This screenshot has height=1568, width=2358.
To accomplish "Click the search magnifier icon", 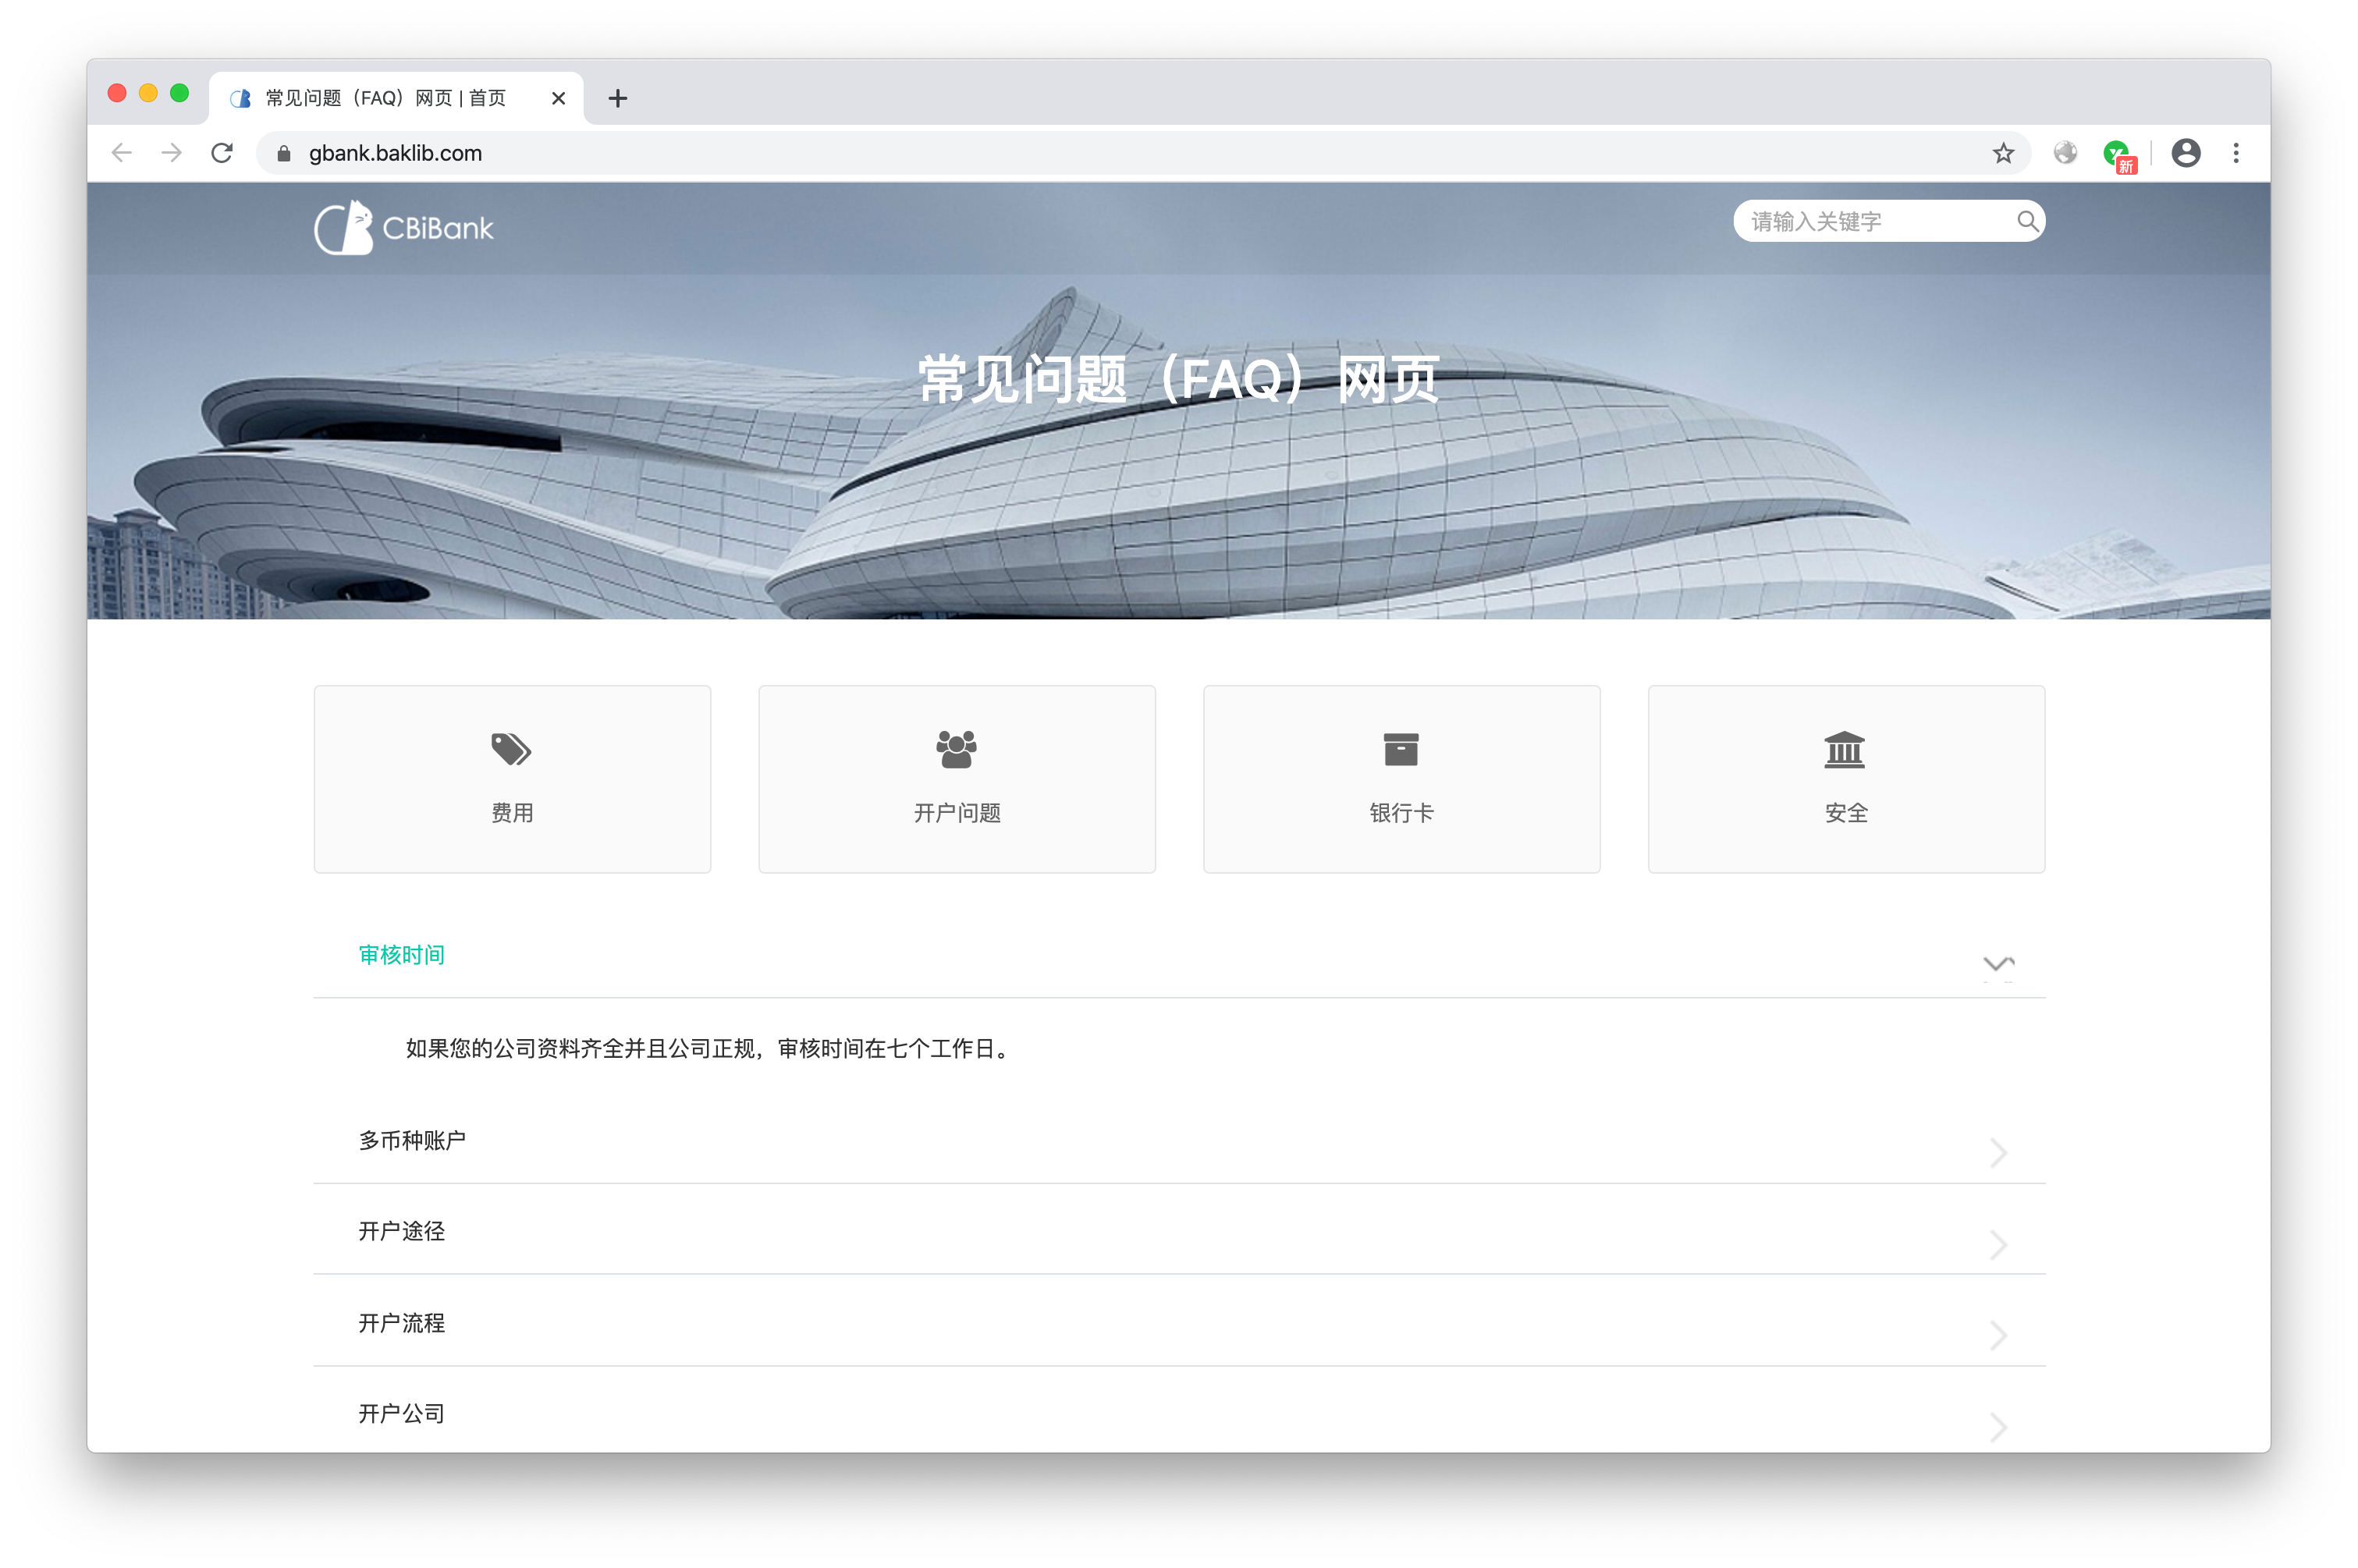I will [x=2026, y=221].
